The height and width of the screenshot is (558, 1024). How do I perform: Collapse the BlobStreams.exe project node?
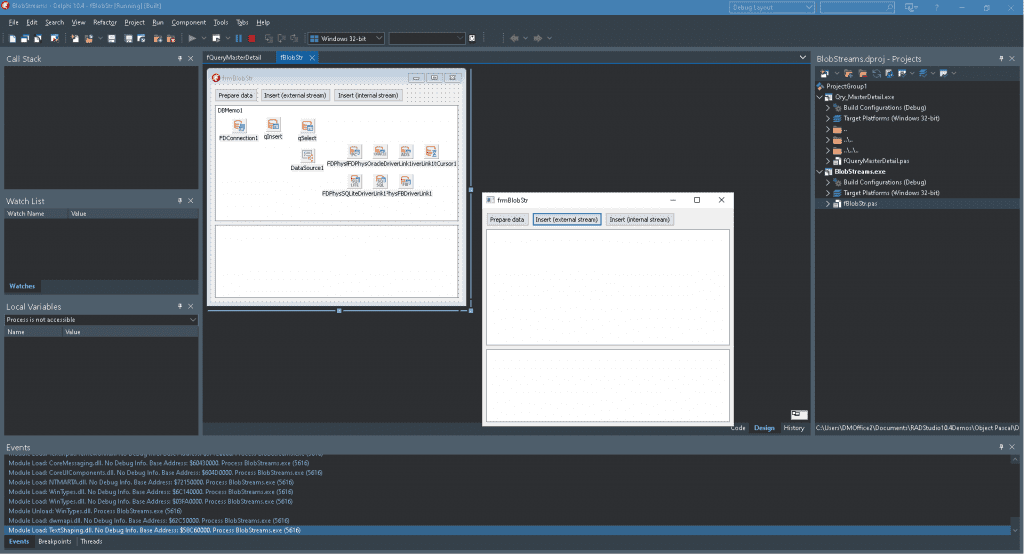pyautogui.click(x=820, y=172)
